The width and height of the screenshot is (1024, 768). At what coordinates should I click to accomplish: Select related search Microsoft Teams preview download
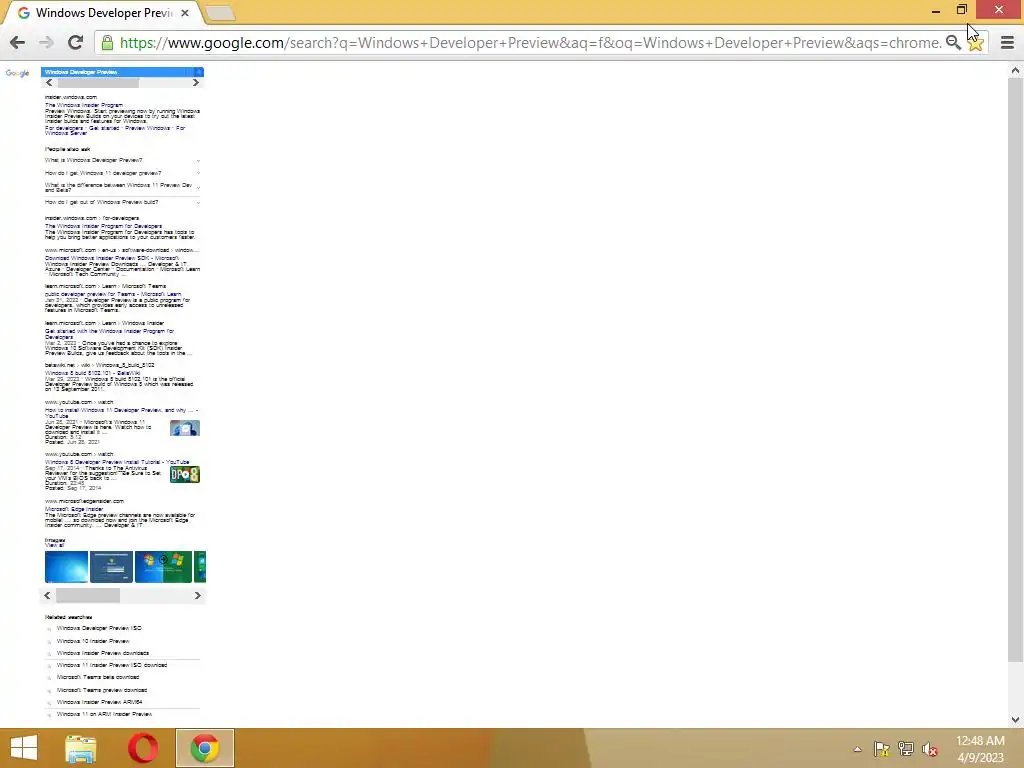point(102,690)
